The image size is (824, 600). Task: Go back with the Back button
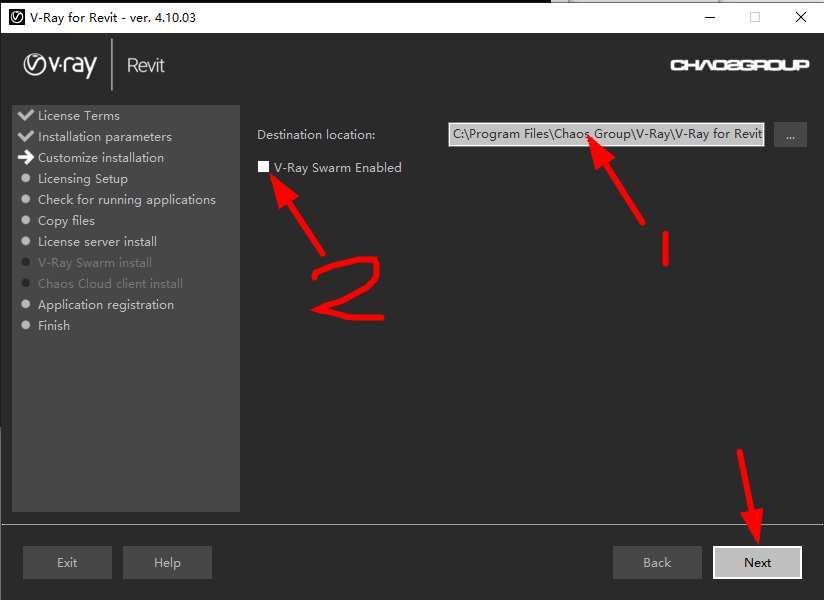pos(657,563)
